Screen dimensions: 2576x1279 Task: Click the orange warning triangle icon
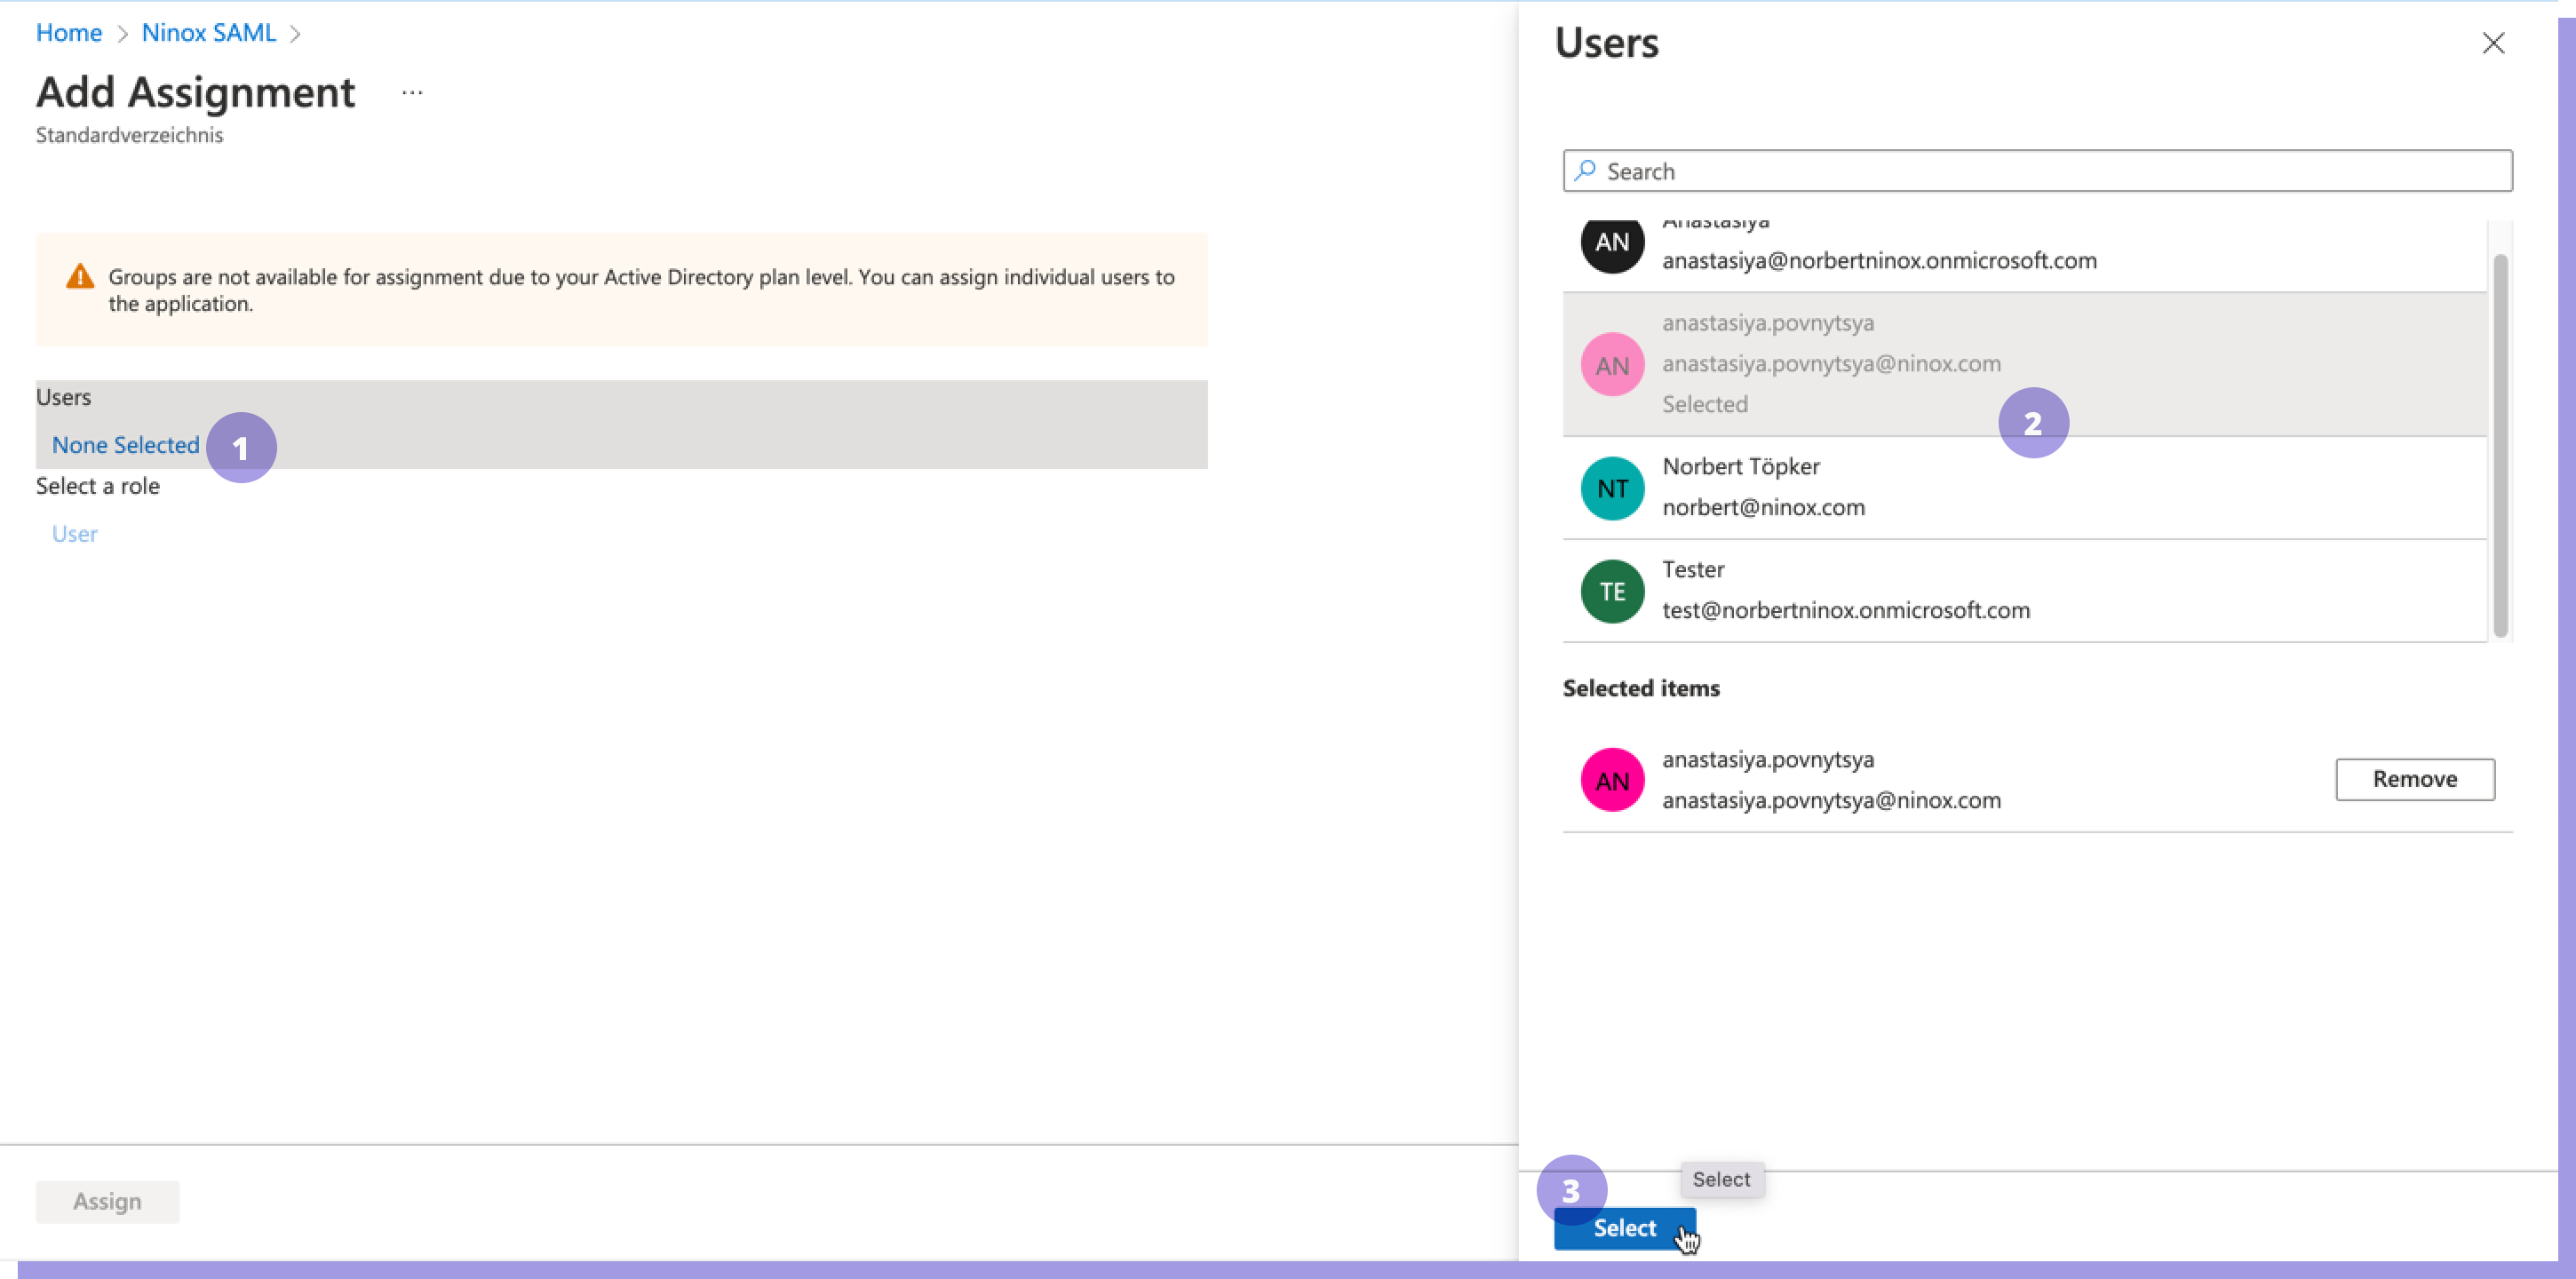(80, 277)
